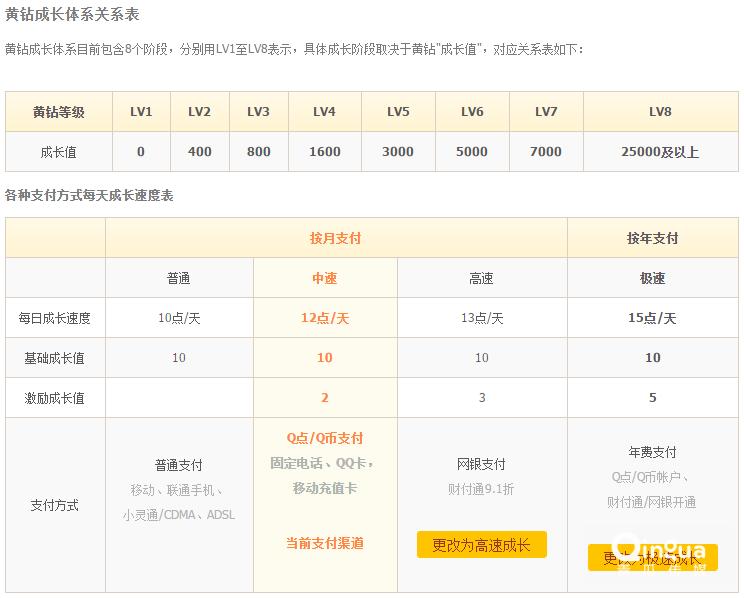Viewport: 744px width, 598px height.
Task: Select the 按年支付 header
Action: pos(652,238)
